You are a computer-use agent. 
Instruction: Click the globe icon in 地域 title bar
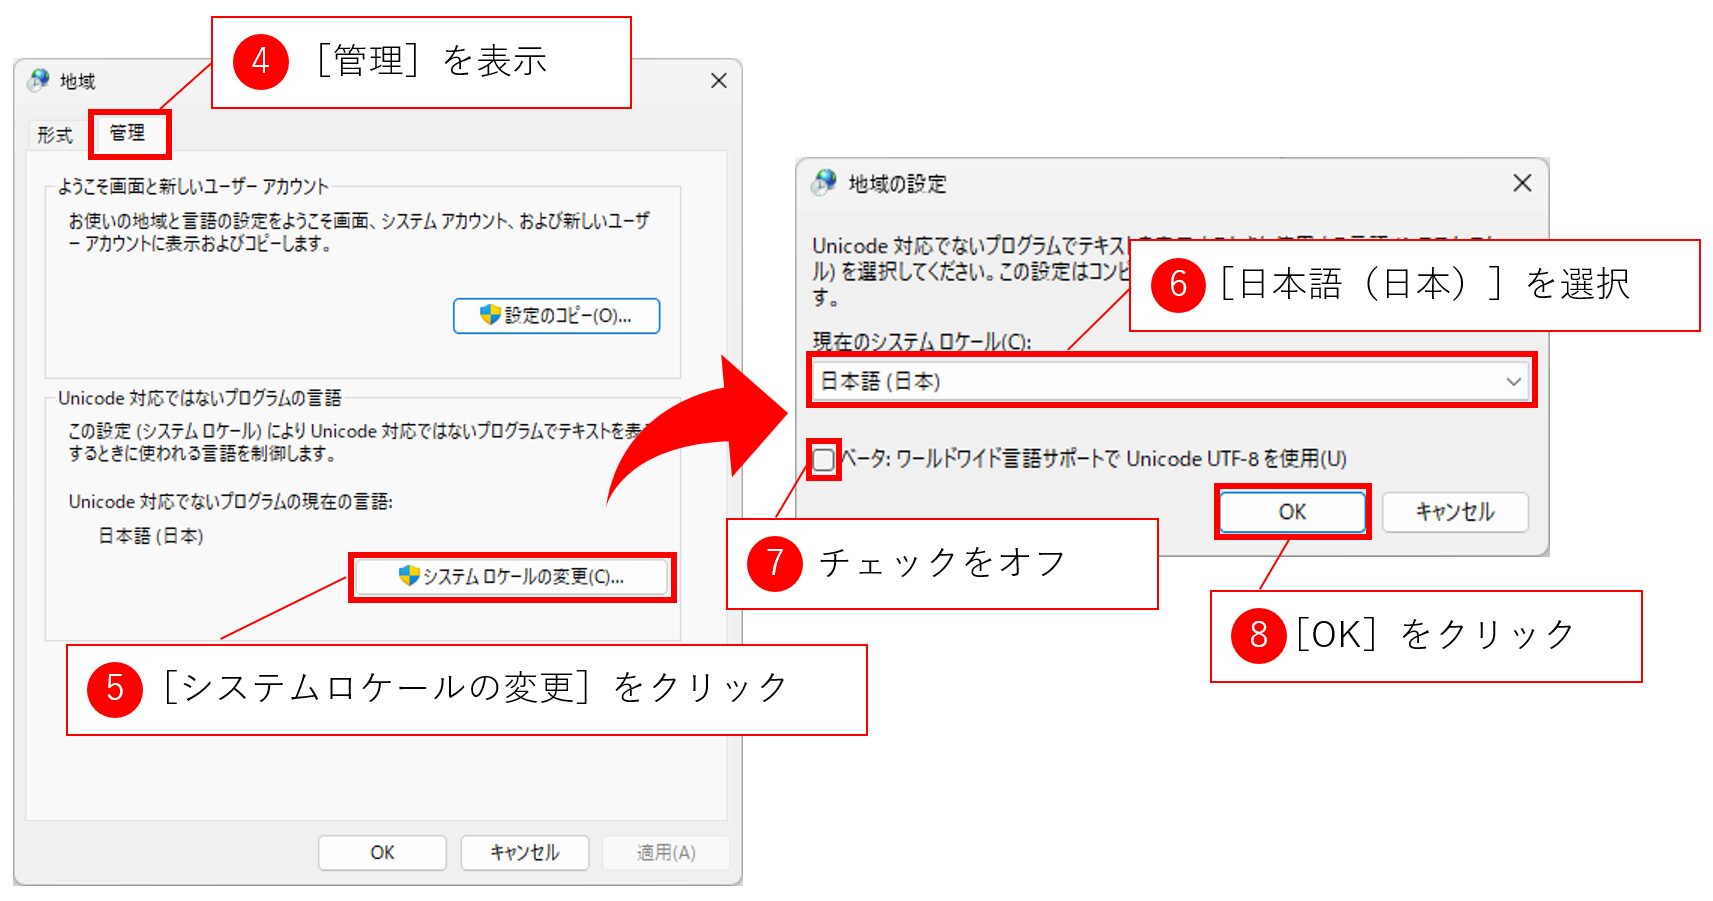pos(39,80)
